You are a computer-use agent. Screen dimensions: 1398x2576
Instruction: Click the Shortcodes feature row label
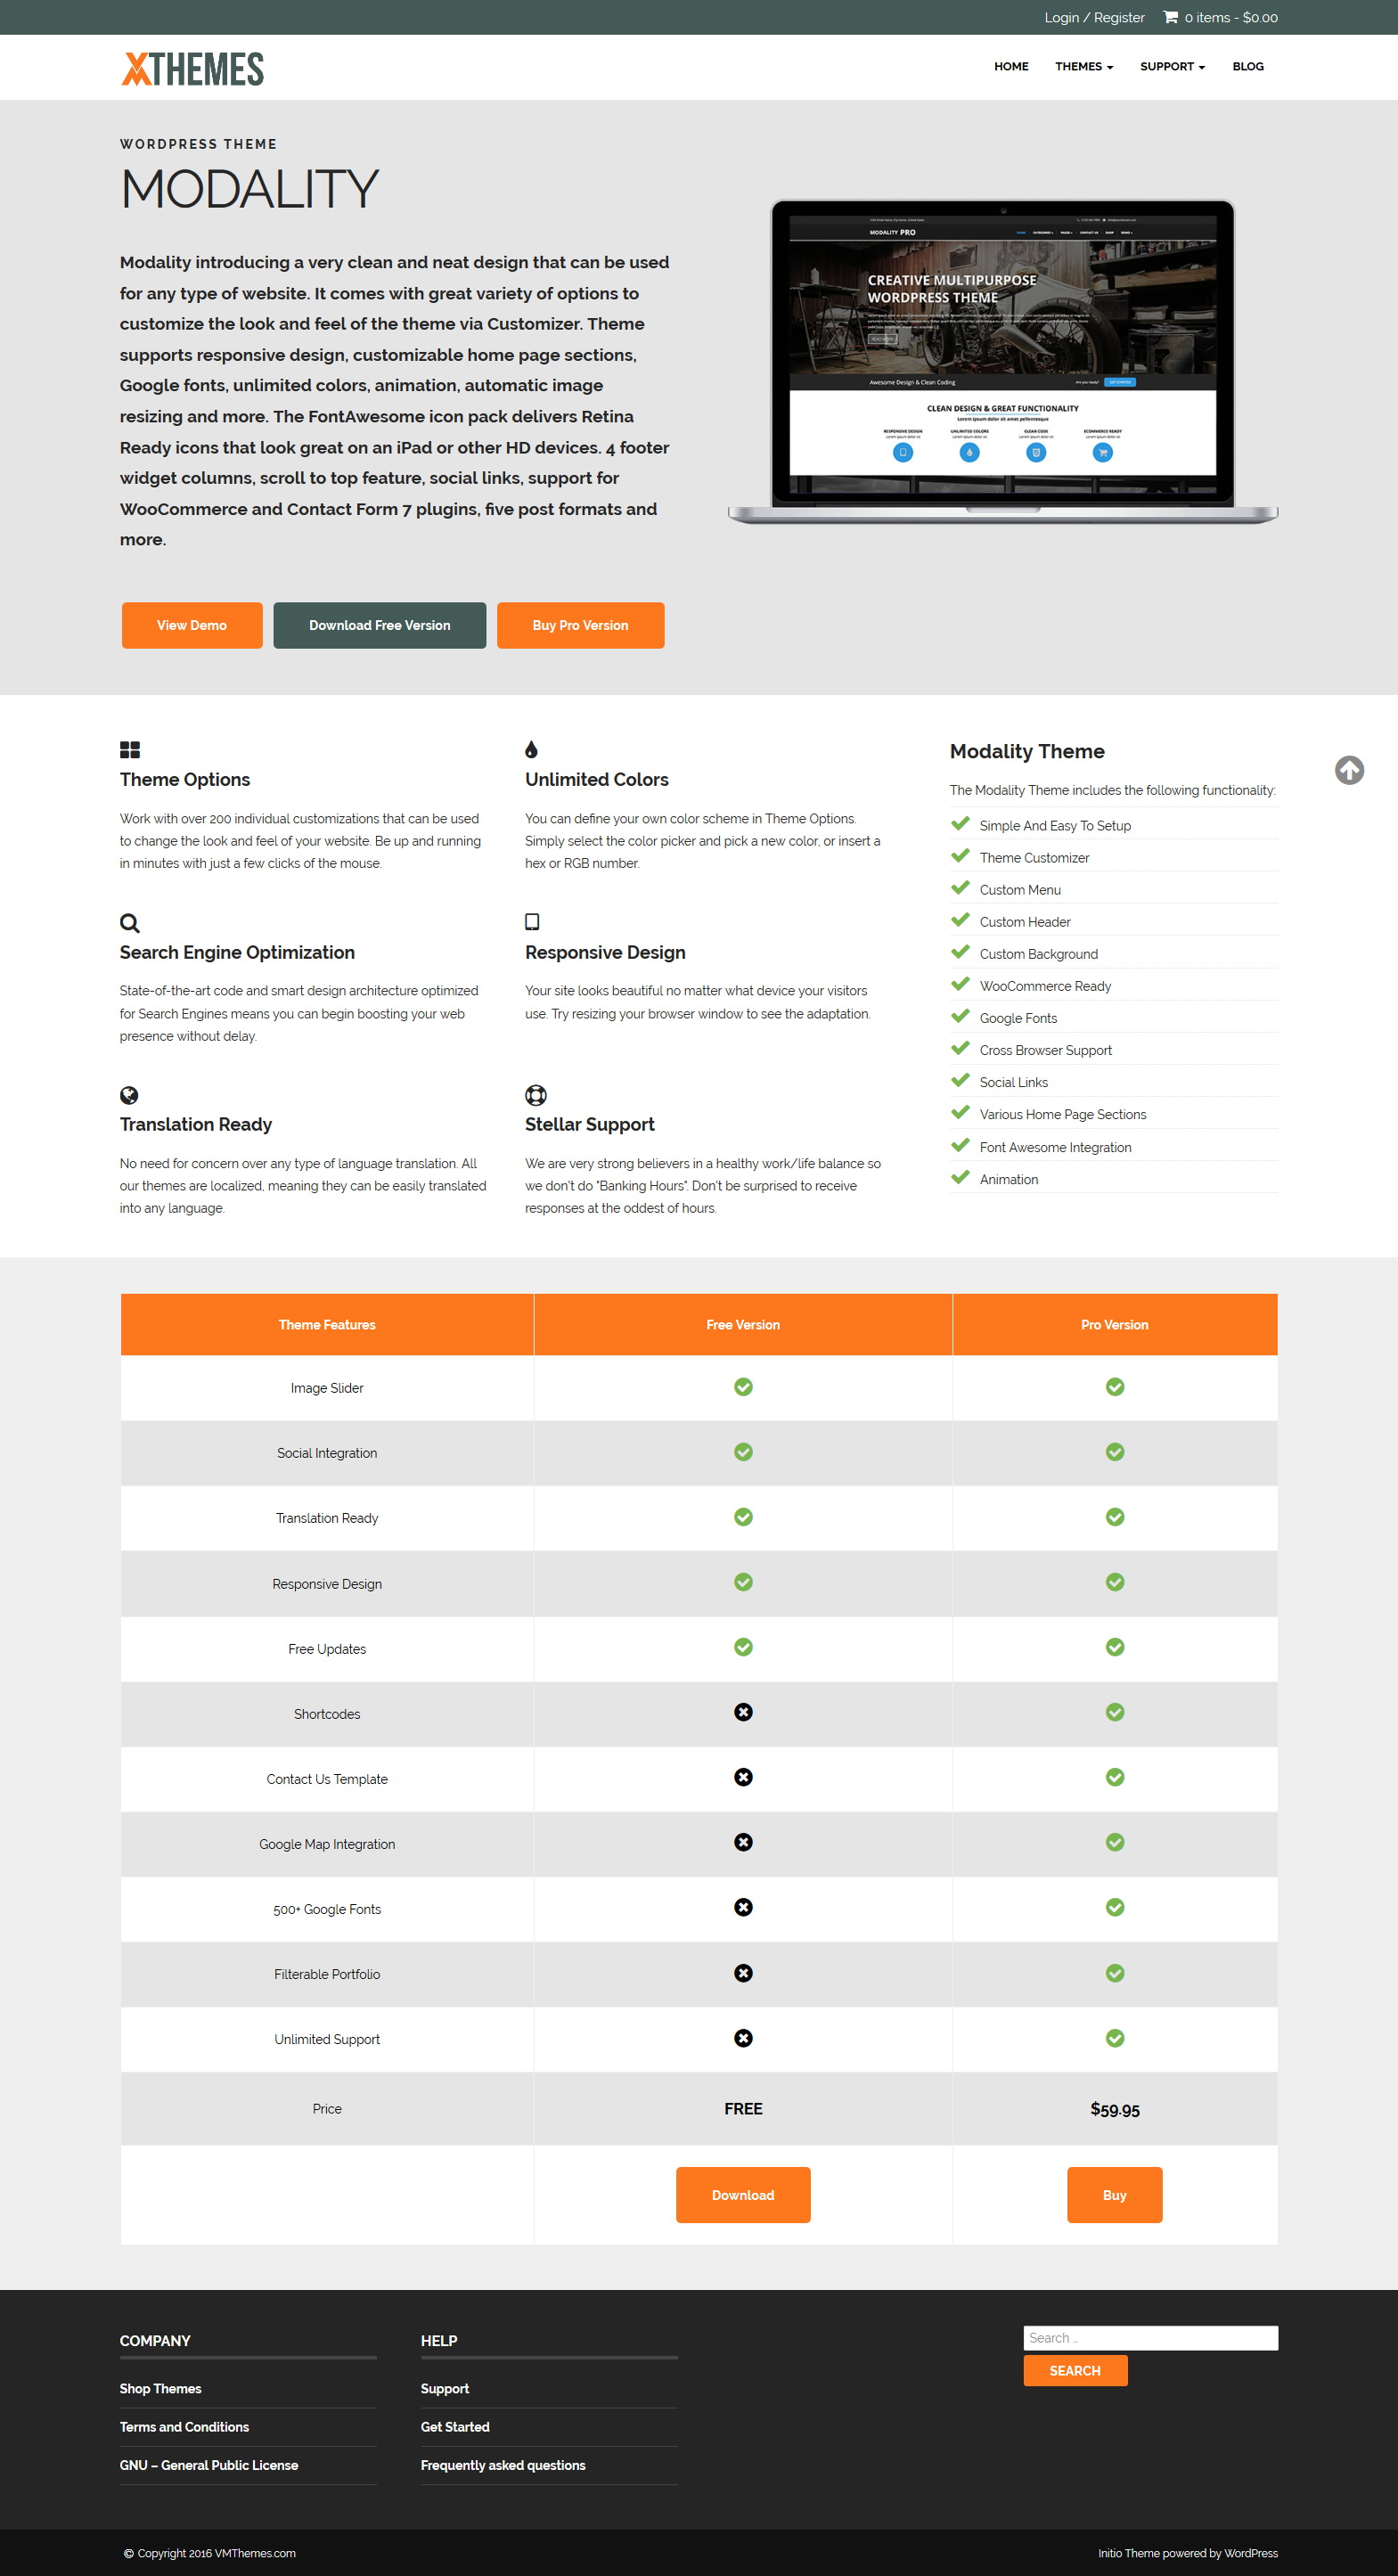[x=327, y=1714]
